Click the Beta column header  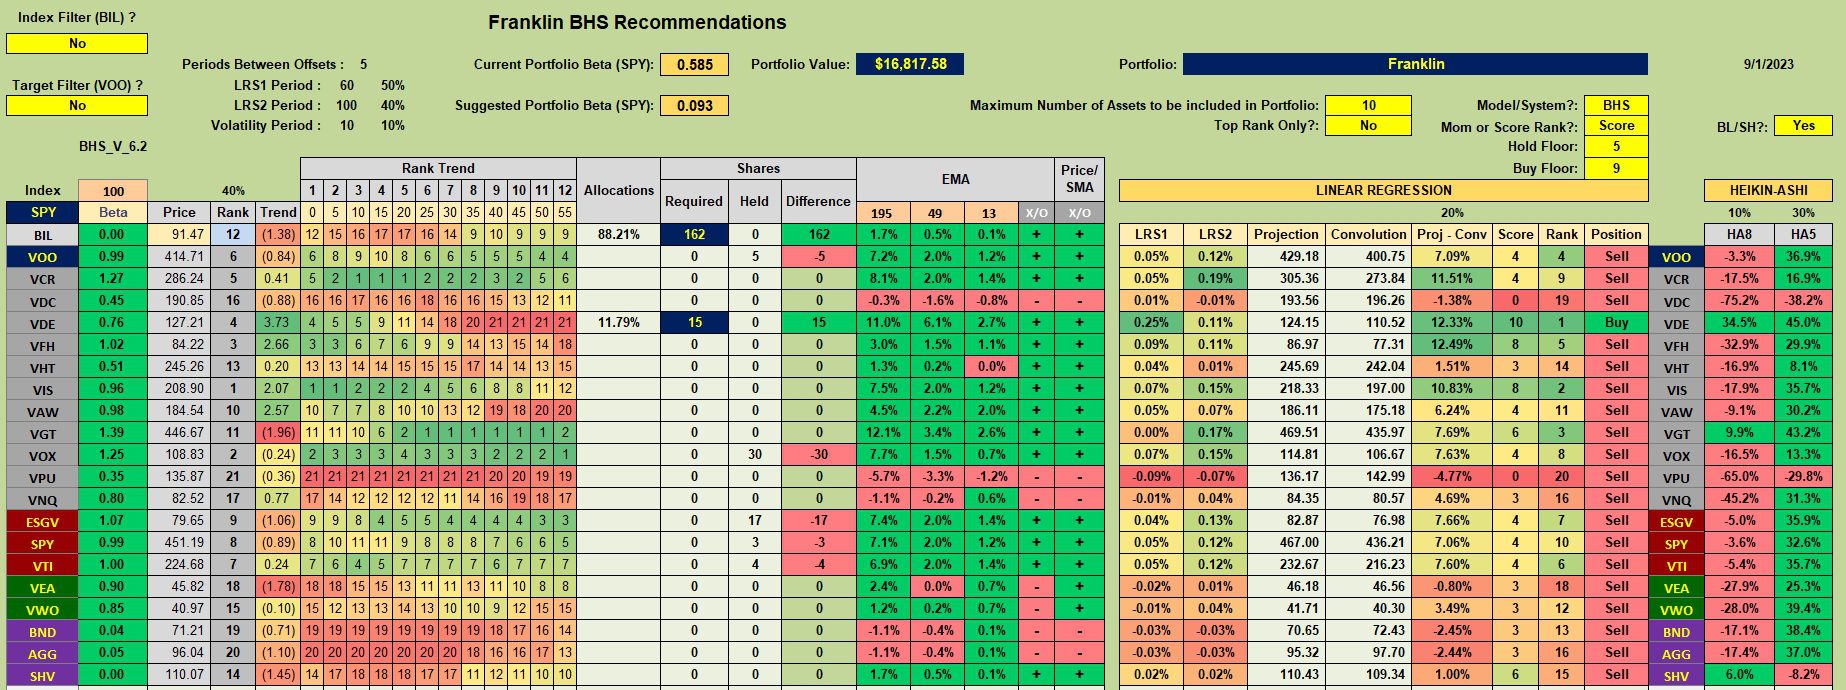113,212
